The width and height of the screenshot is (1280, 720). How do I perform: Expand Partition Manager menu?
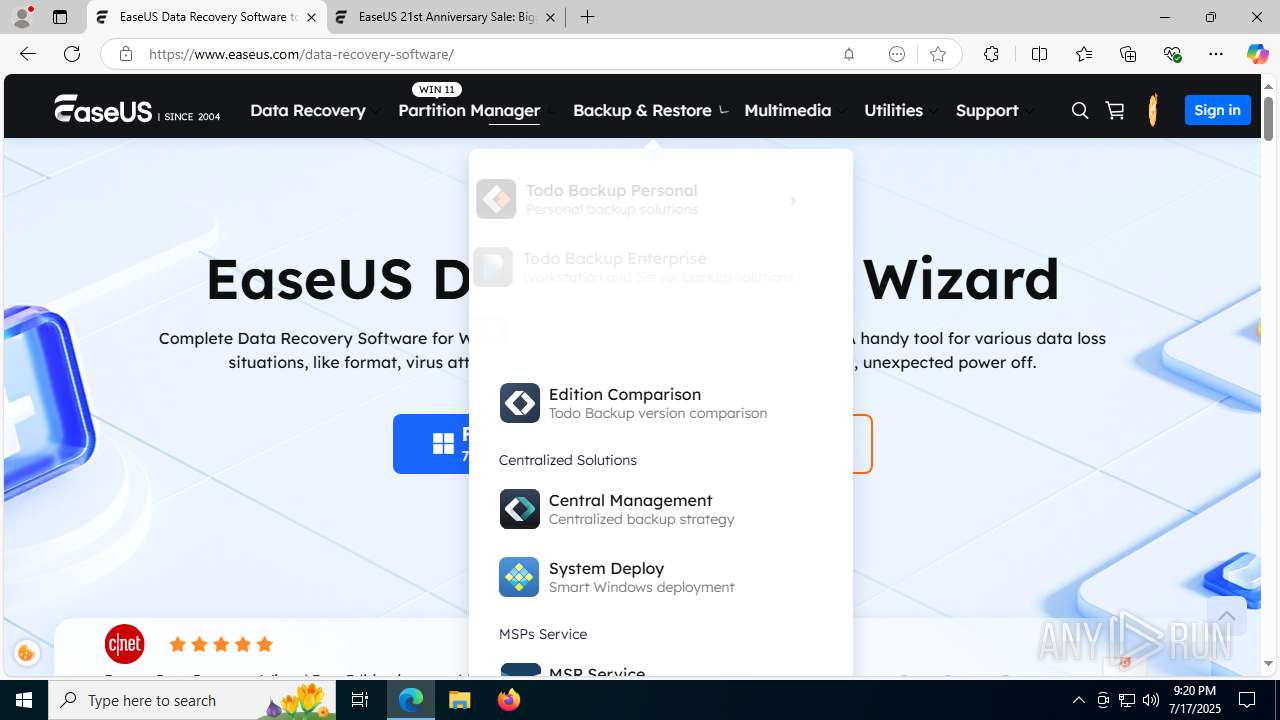[476, 110]
